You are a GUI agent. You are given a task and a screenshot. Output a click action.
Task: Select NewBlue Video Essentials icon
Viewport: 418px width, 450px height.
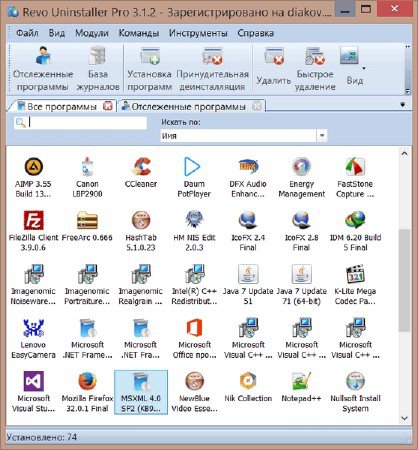(x=194, y=392)
